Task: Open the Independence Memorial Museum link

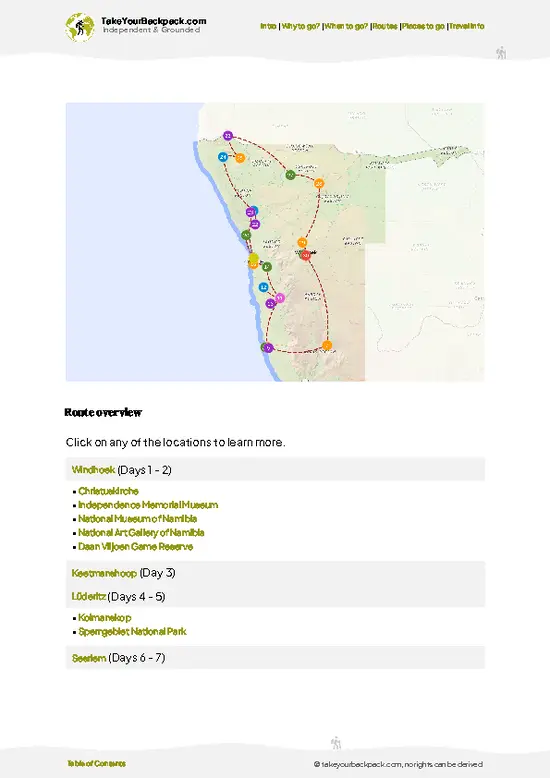Action: [148, 505]
